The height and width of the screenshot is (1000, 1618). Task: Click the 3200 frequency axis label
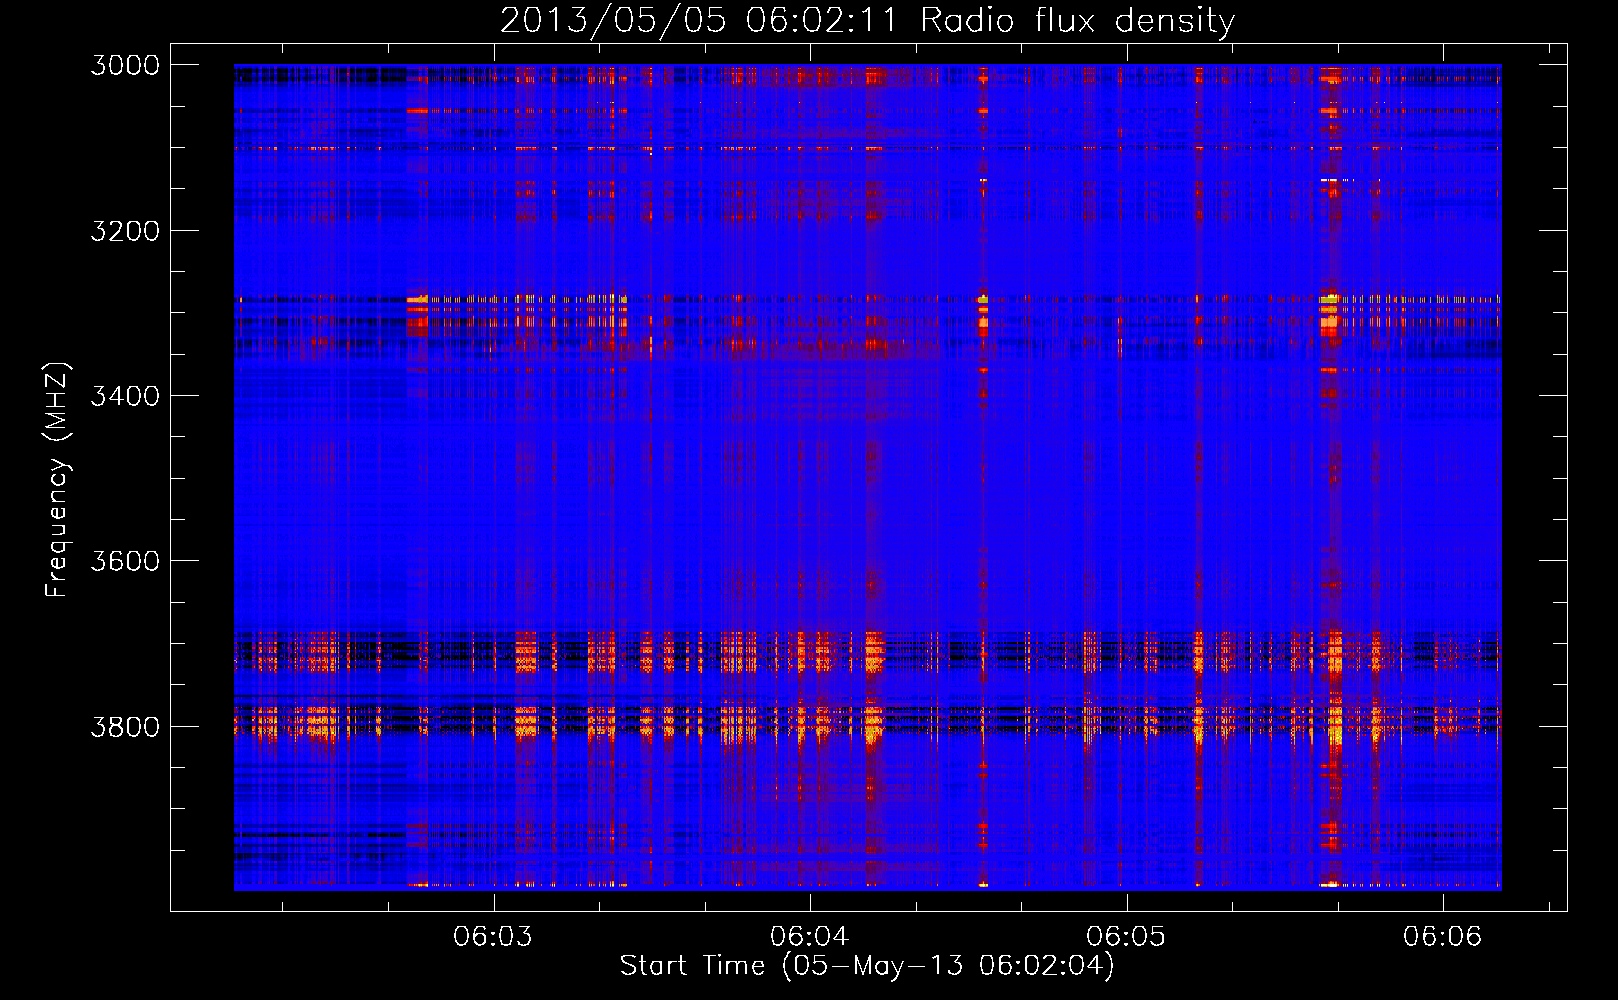click(125, 231)
